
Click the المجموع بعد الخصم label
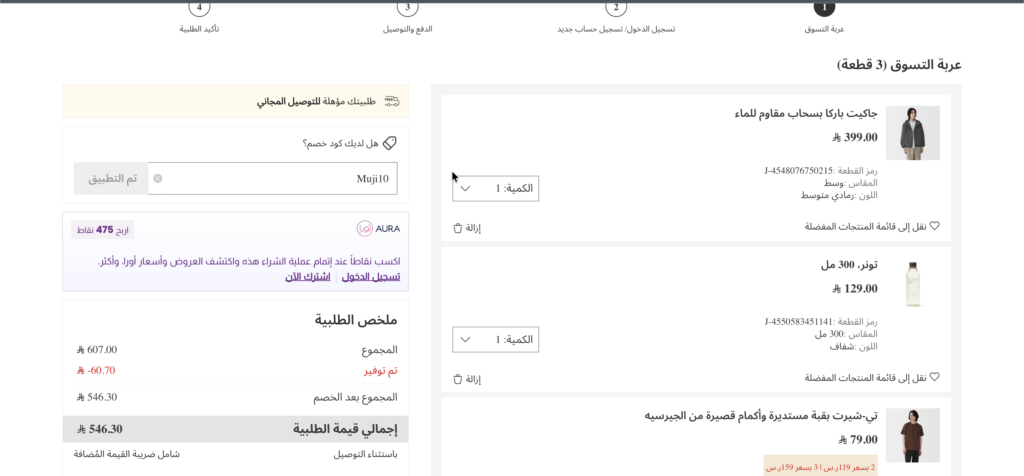(355, 397)
